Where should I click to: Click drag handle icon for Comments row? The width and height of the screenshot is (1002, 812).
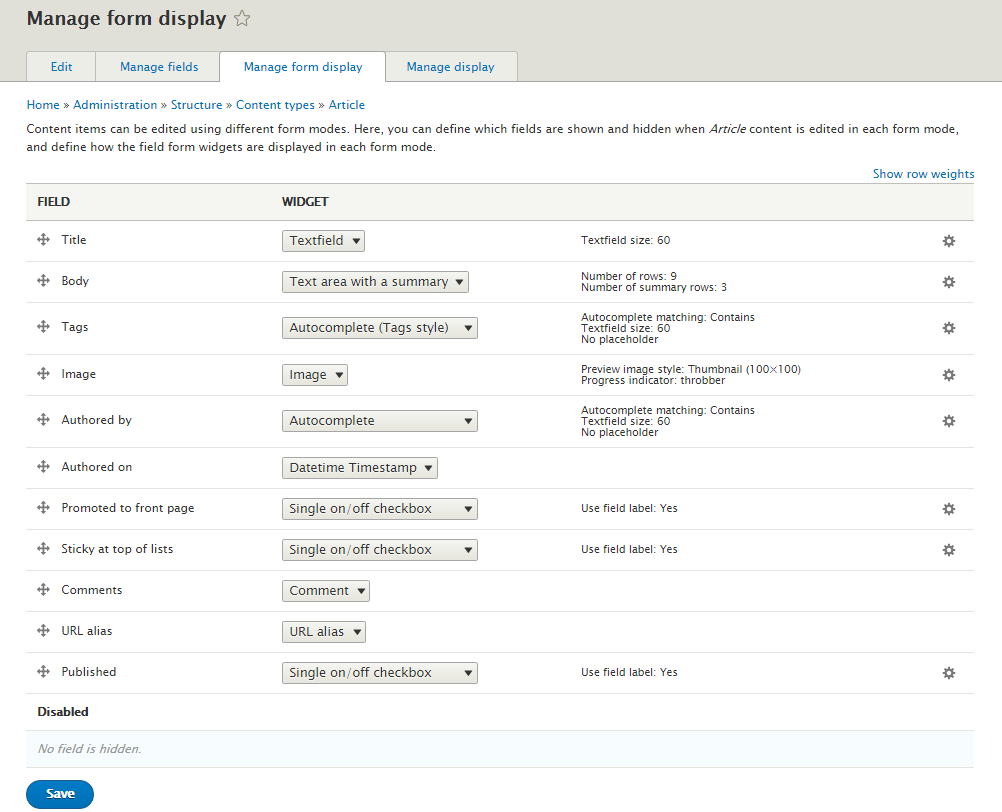(x=43, y=589)
